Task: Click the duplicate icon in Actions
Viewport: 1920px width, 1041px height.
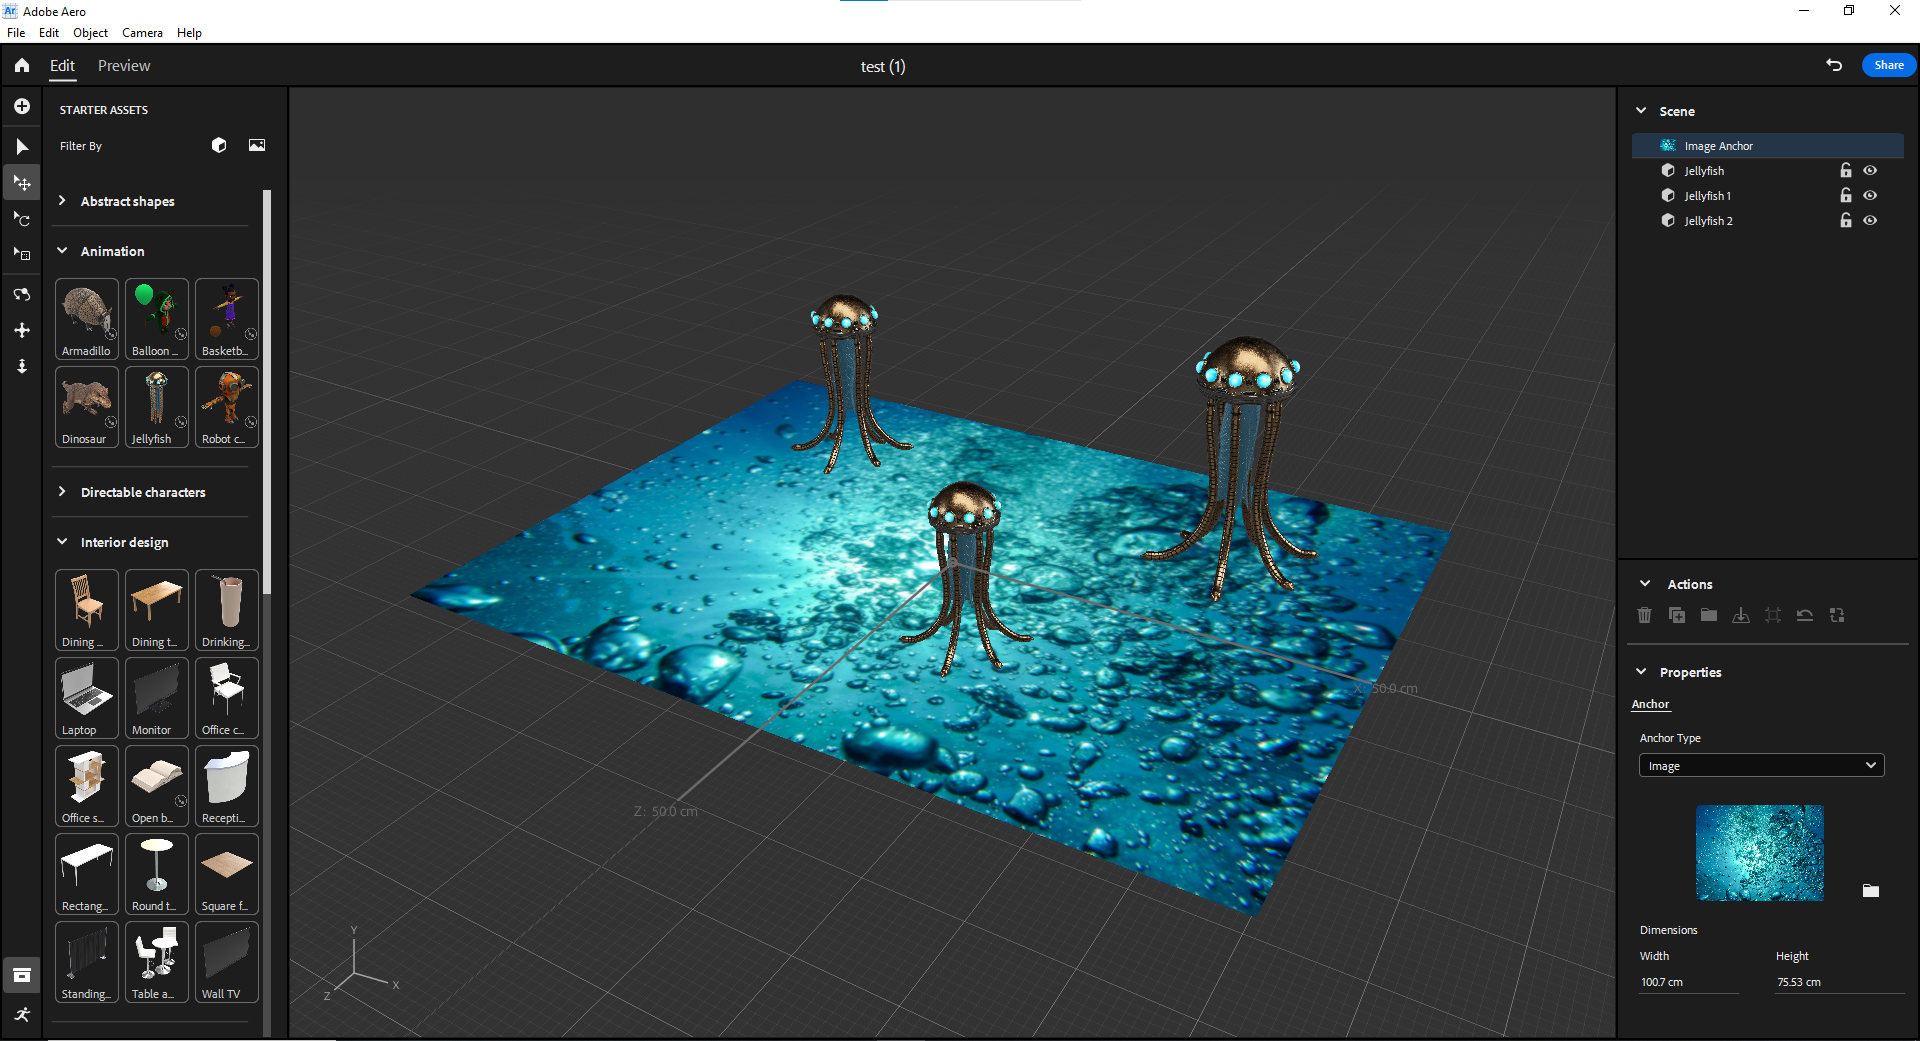Action: click(1677, 615)
